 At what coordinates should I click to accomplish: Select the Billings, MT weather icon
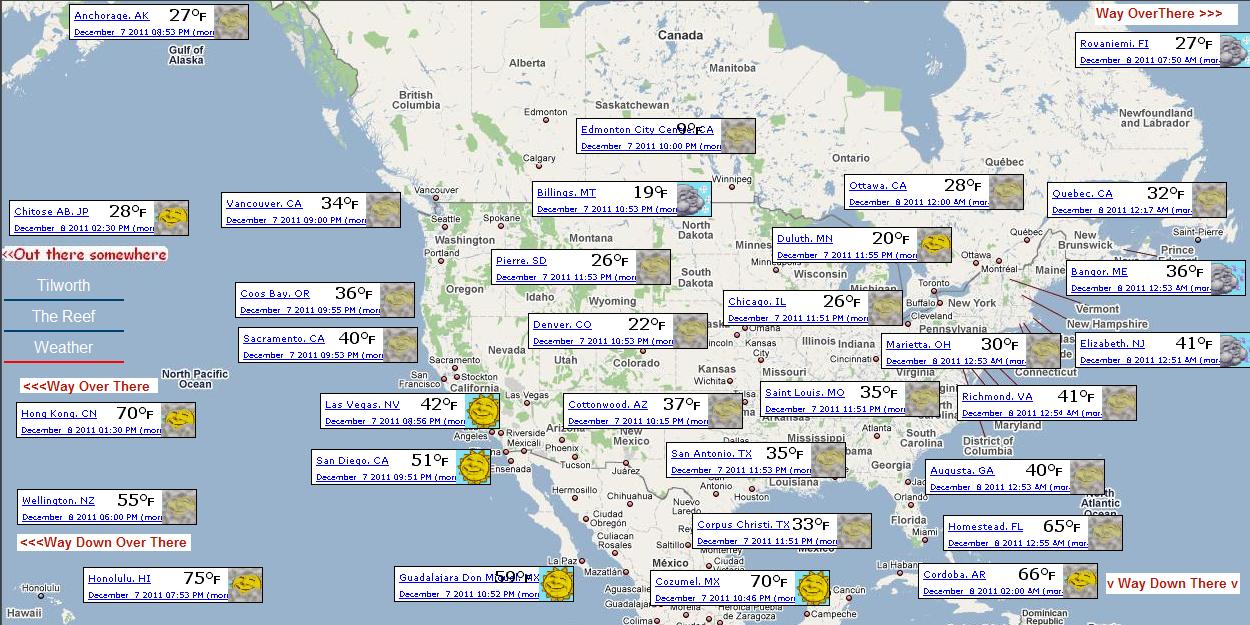(x=693, y=199)
